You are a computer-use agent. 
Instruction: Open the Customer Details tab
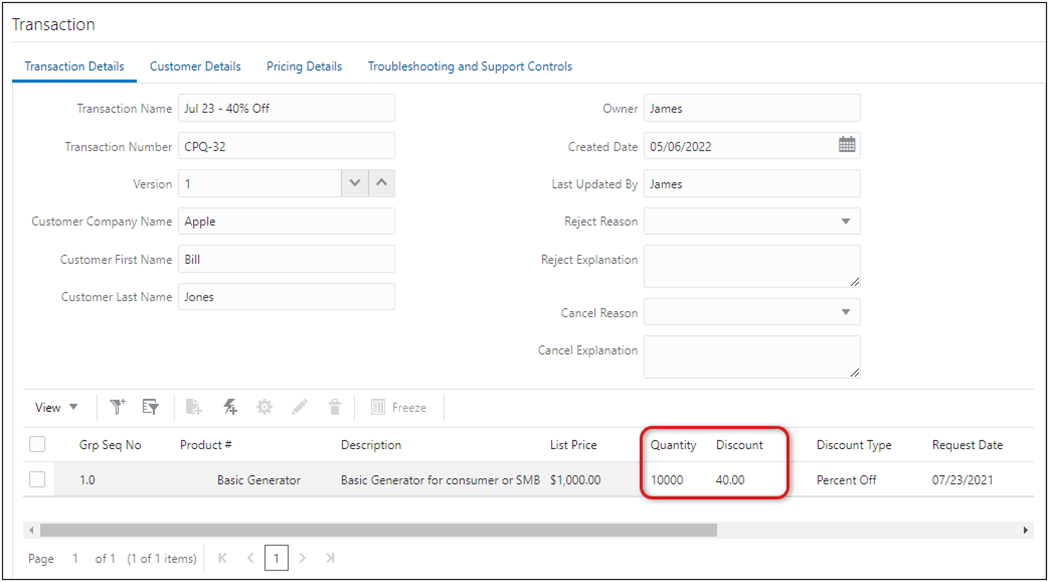pos(195,66)
